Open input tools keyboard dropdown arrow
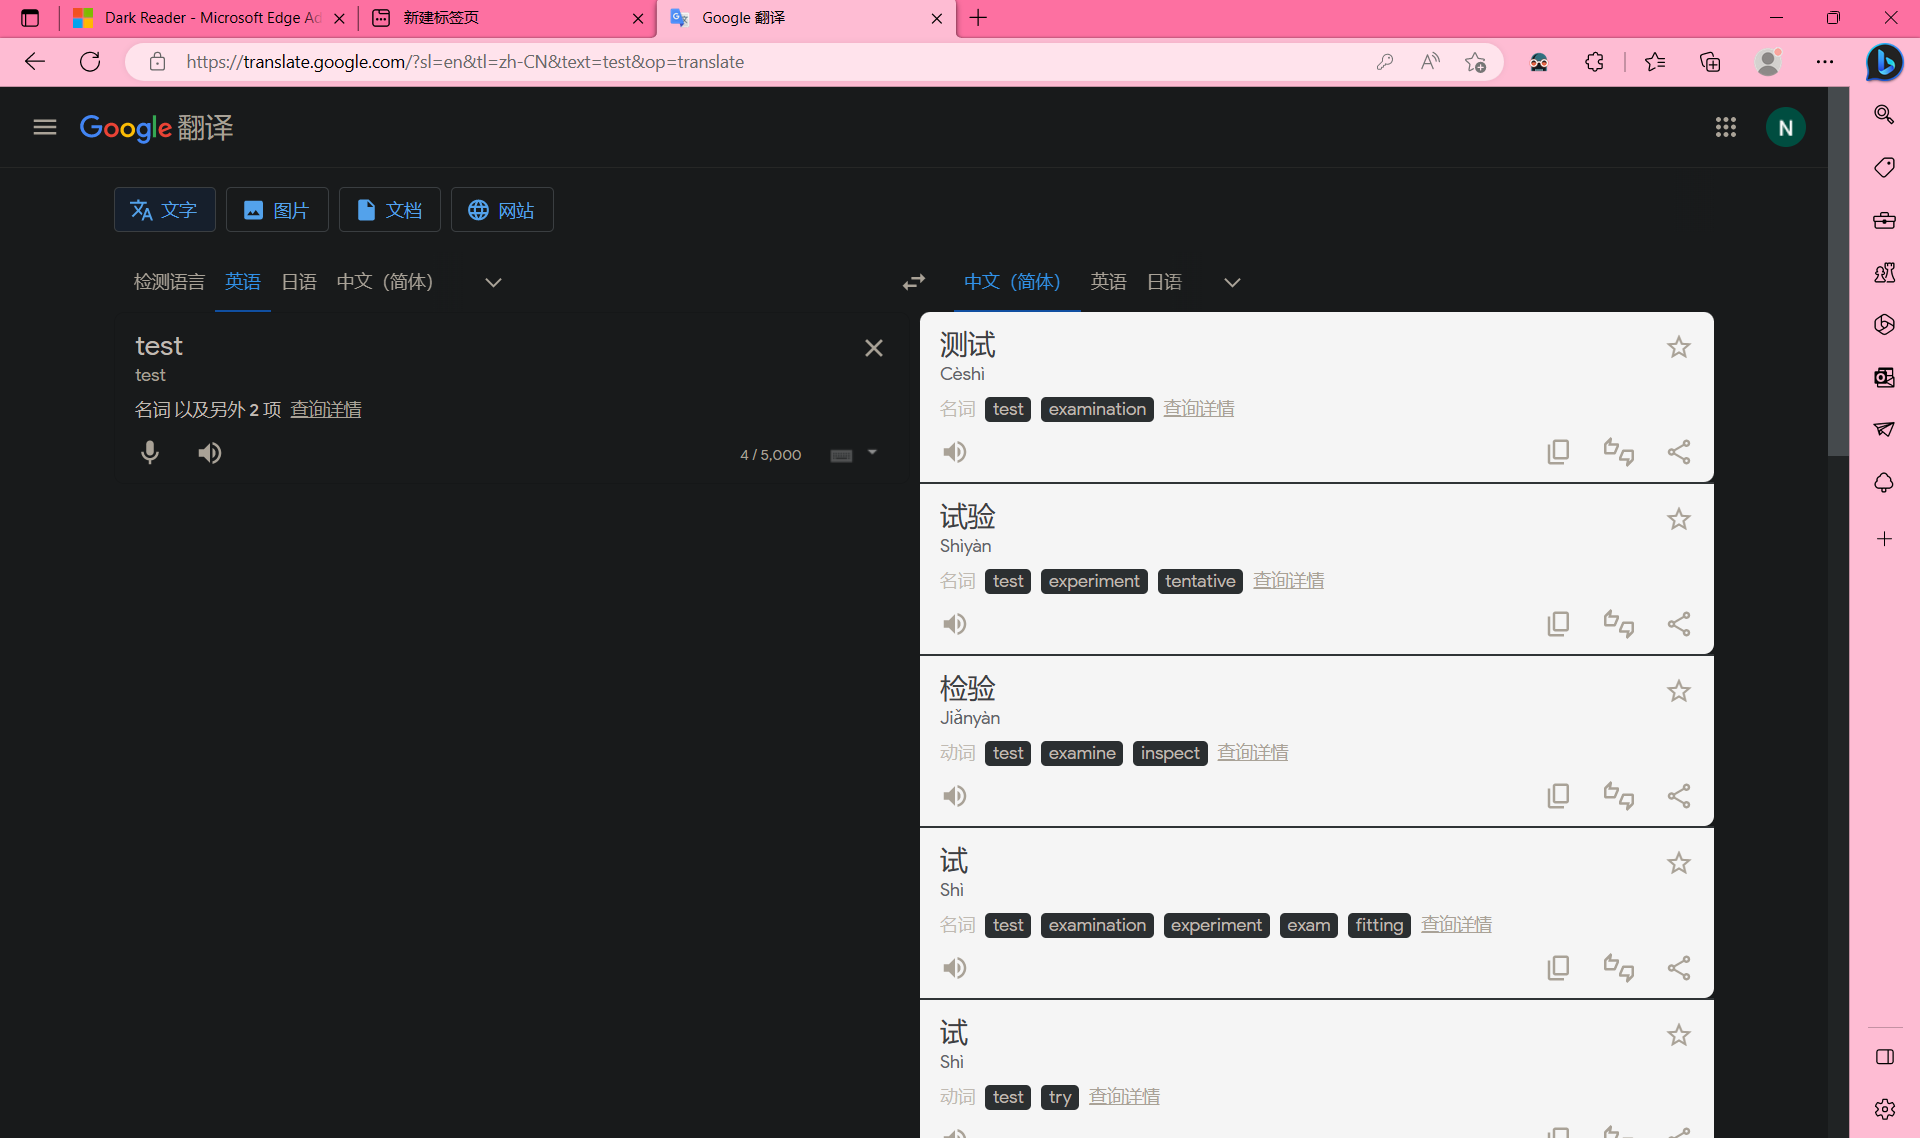The height and width of the screenshot is (1138, 1920). point(872,453)
